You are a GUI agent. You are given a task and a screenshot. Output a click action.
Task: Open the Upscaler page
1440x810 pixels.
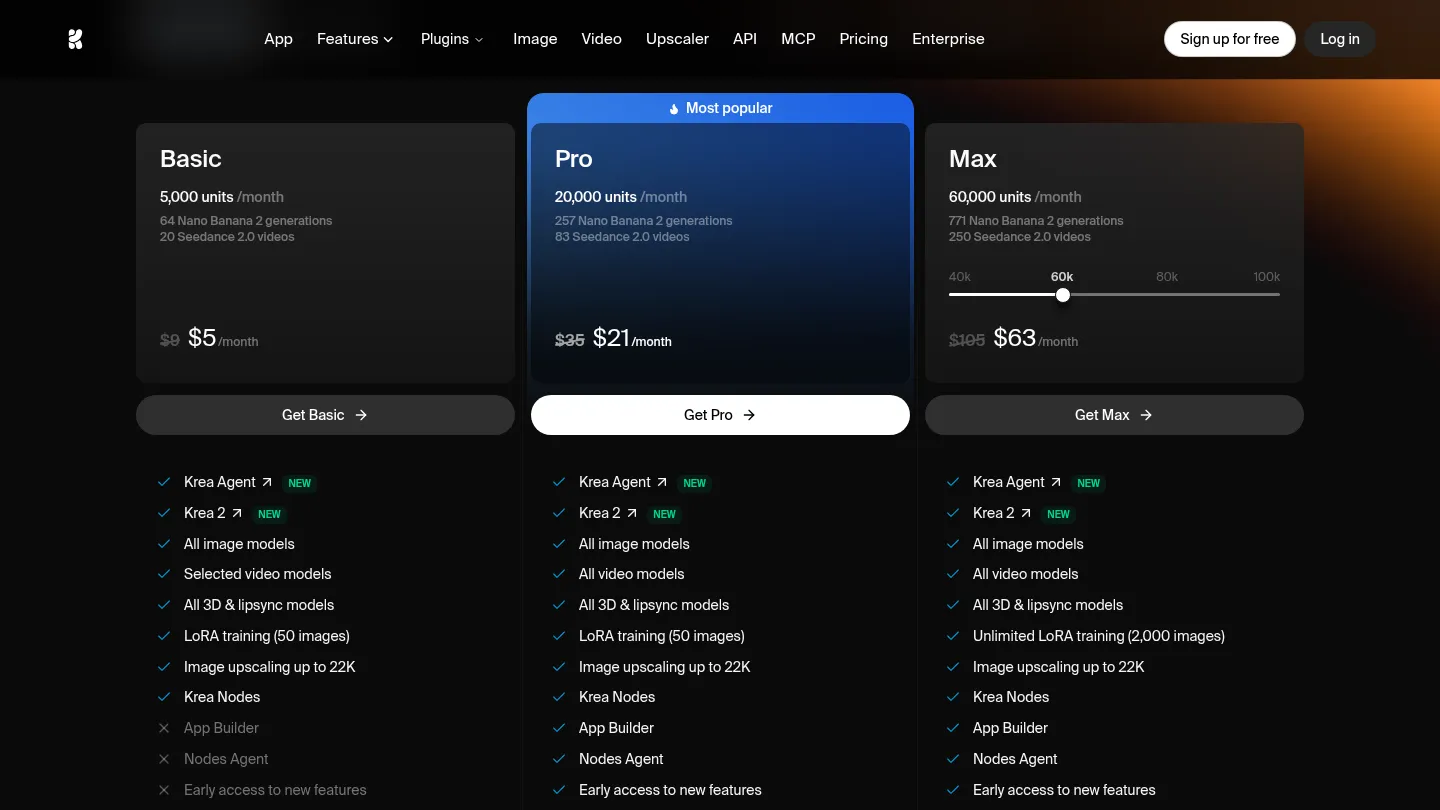pos(677,39)
